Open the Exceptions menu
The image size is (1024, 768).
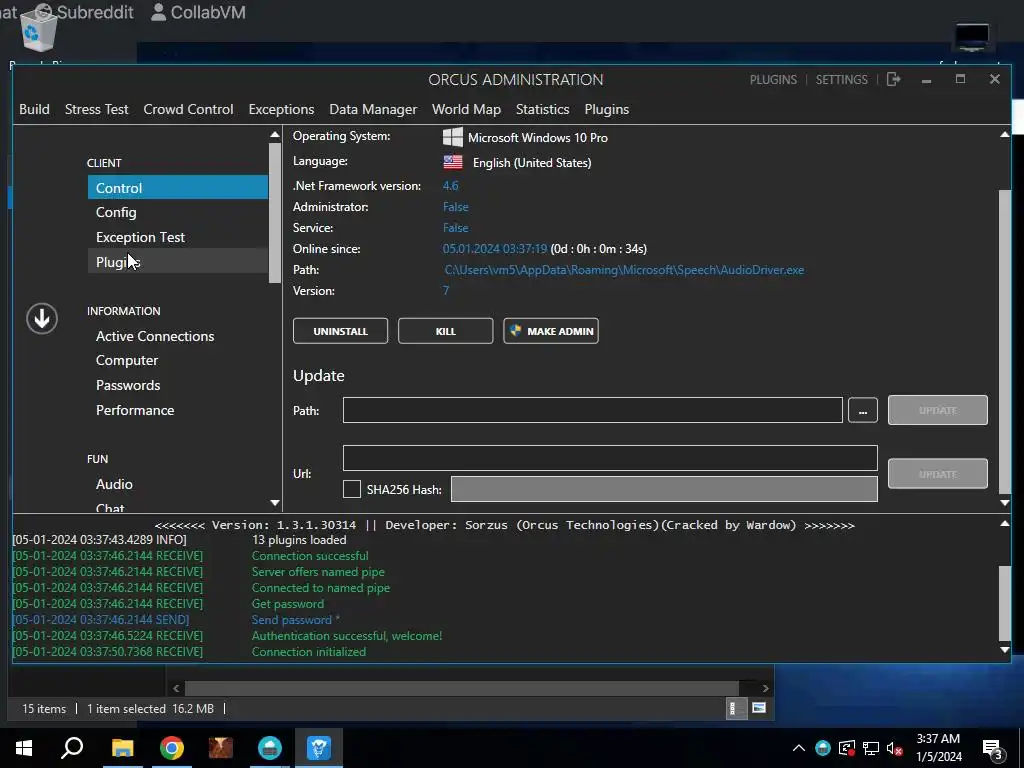[281, 109]
